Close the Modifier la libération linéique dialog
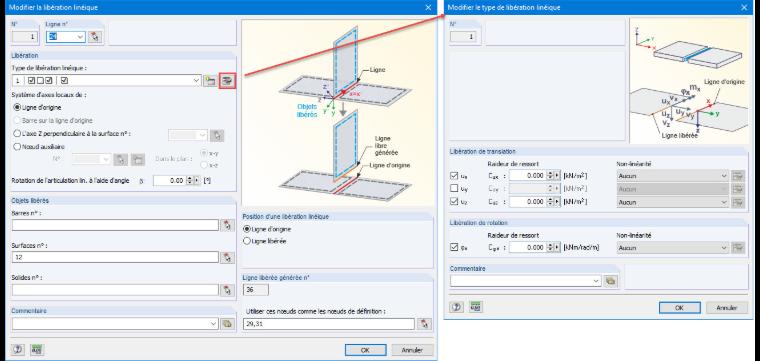 coord(428,7)
